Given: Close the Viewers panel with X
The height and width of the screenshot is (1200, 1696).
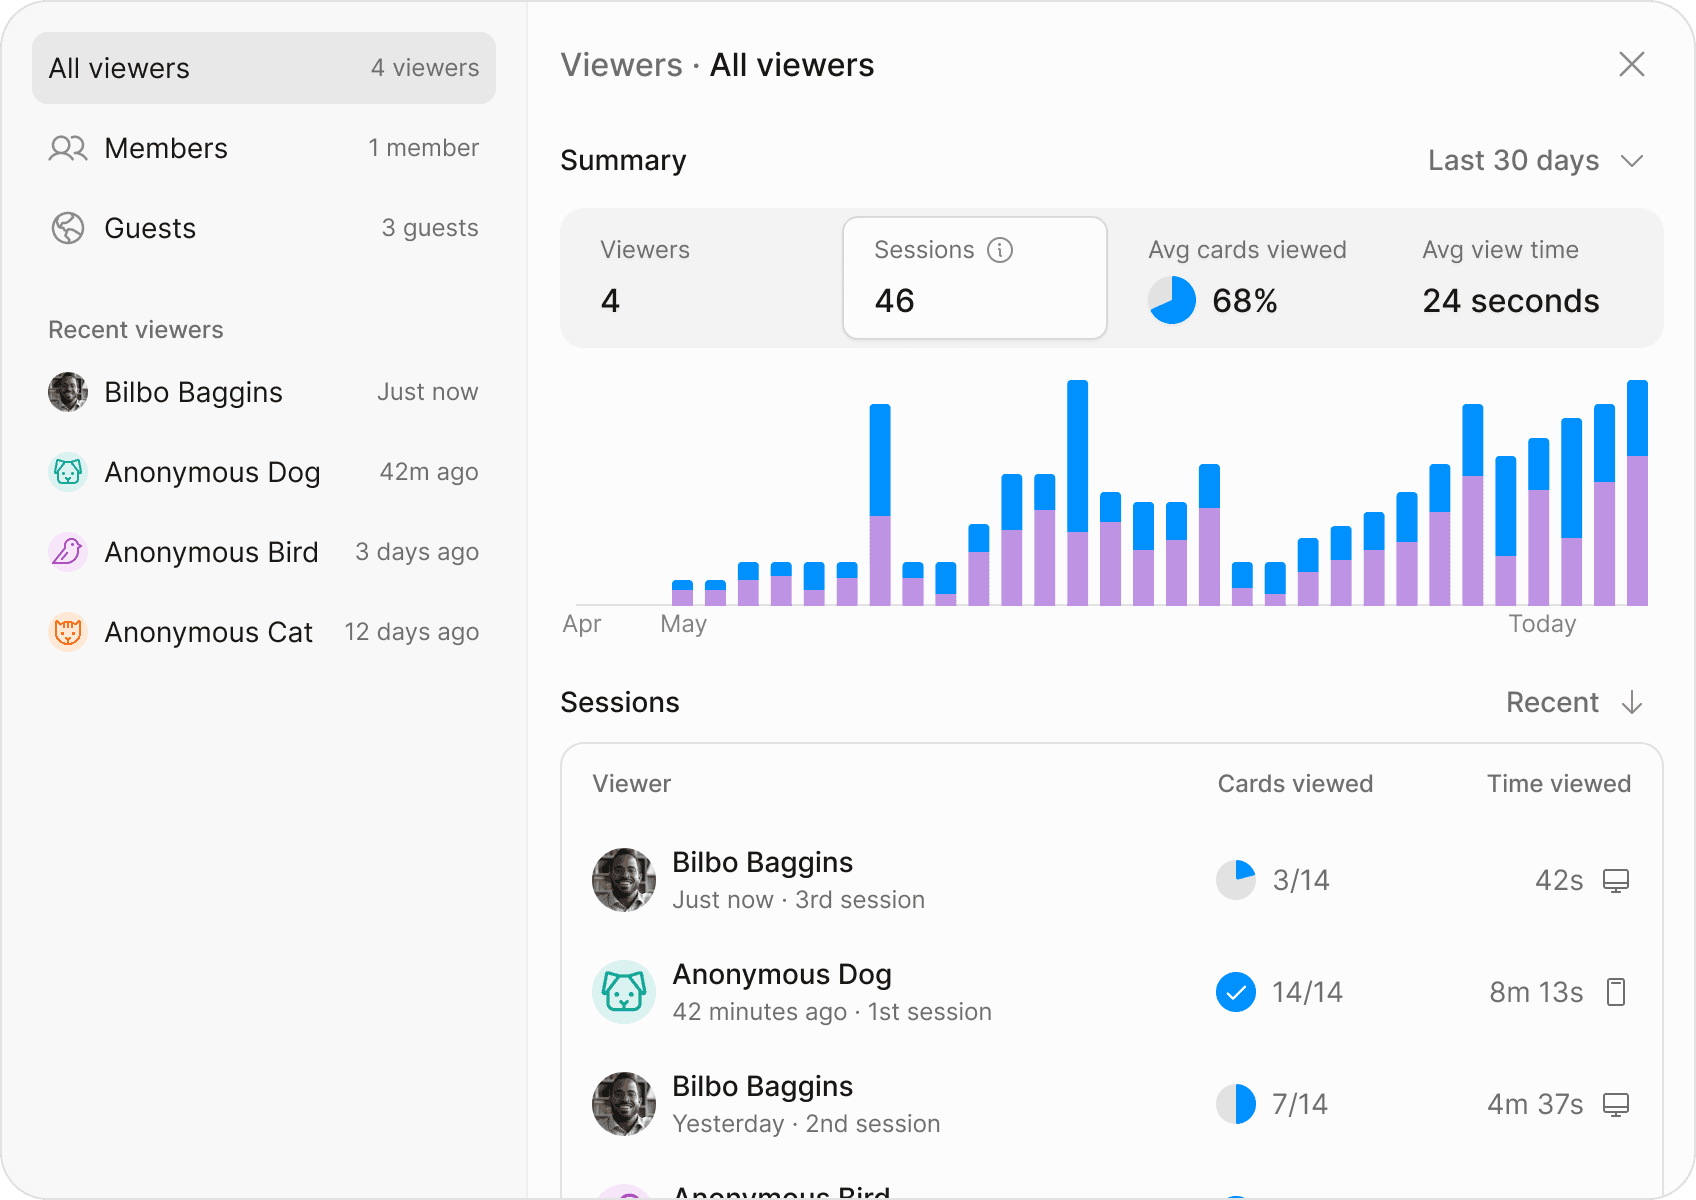Looking at the screenshot, I should click(1632, 64).
